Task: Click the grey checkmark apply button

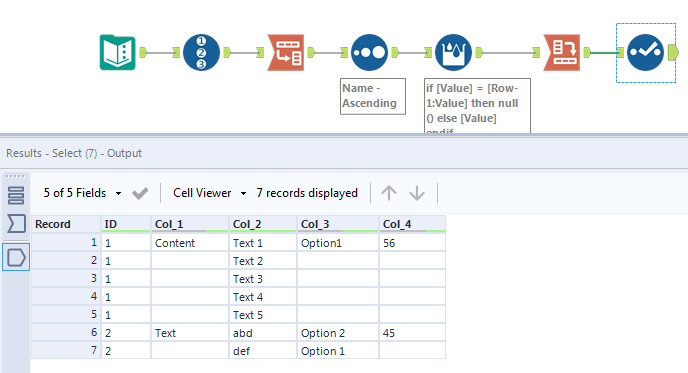Action: (x=140, y=193)
